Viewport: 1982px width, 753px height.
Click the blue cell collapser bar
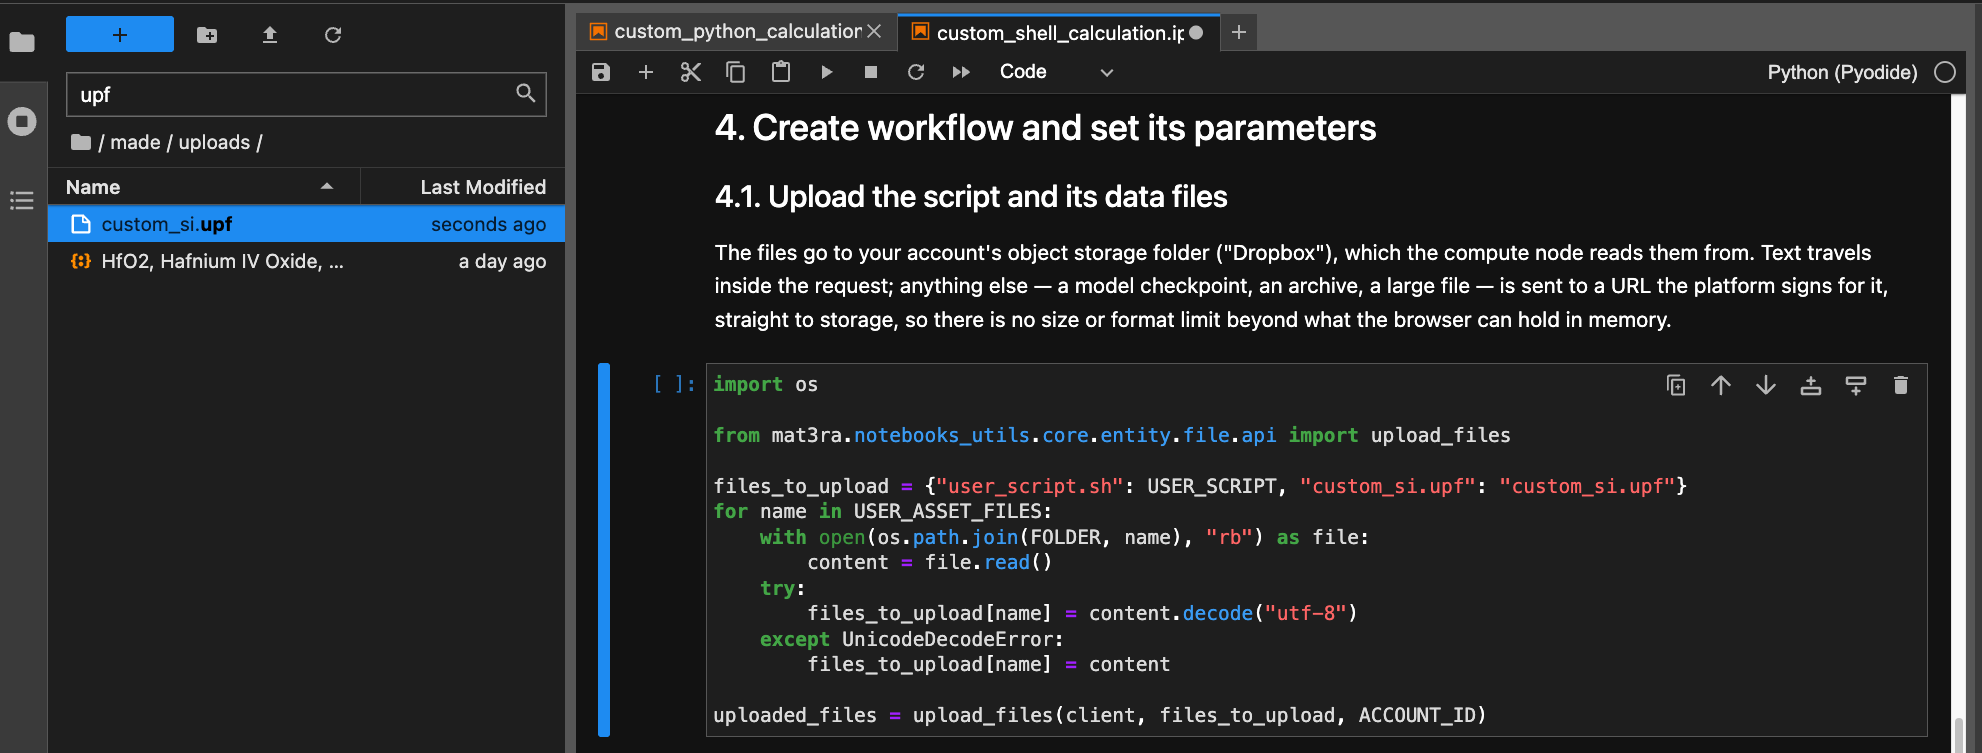tap(604, 550)
